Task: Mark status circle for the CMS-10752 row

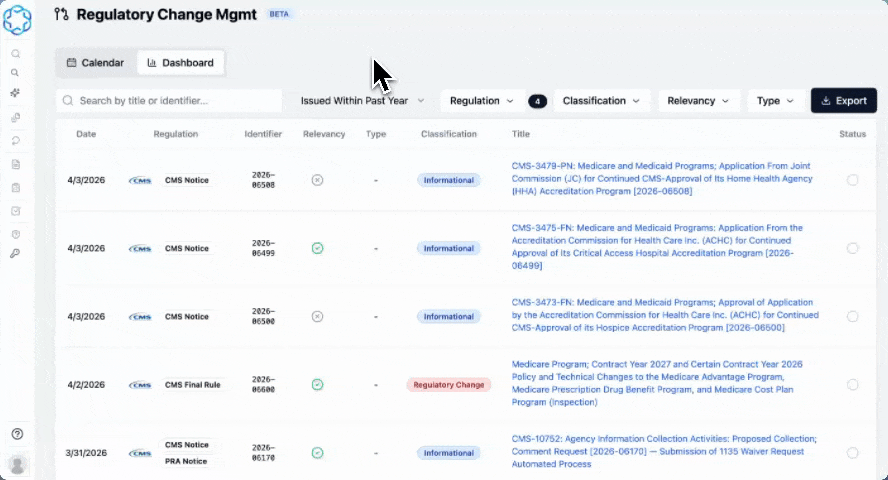Action: (x=852, y=453)
